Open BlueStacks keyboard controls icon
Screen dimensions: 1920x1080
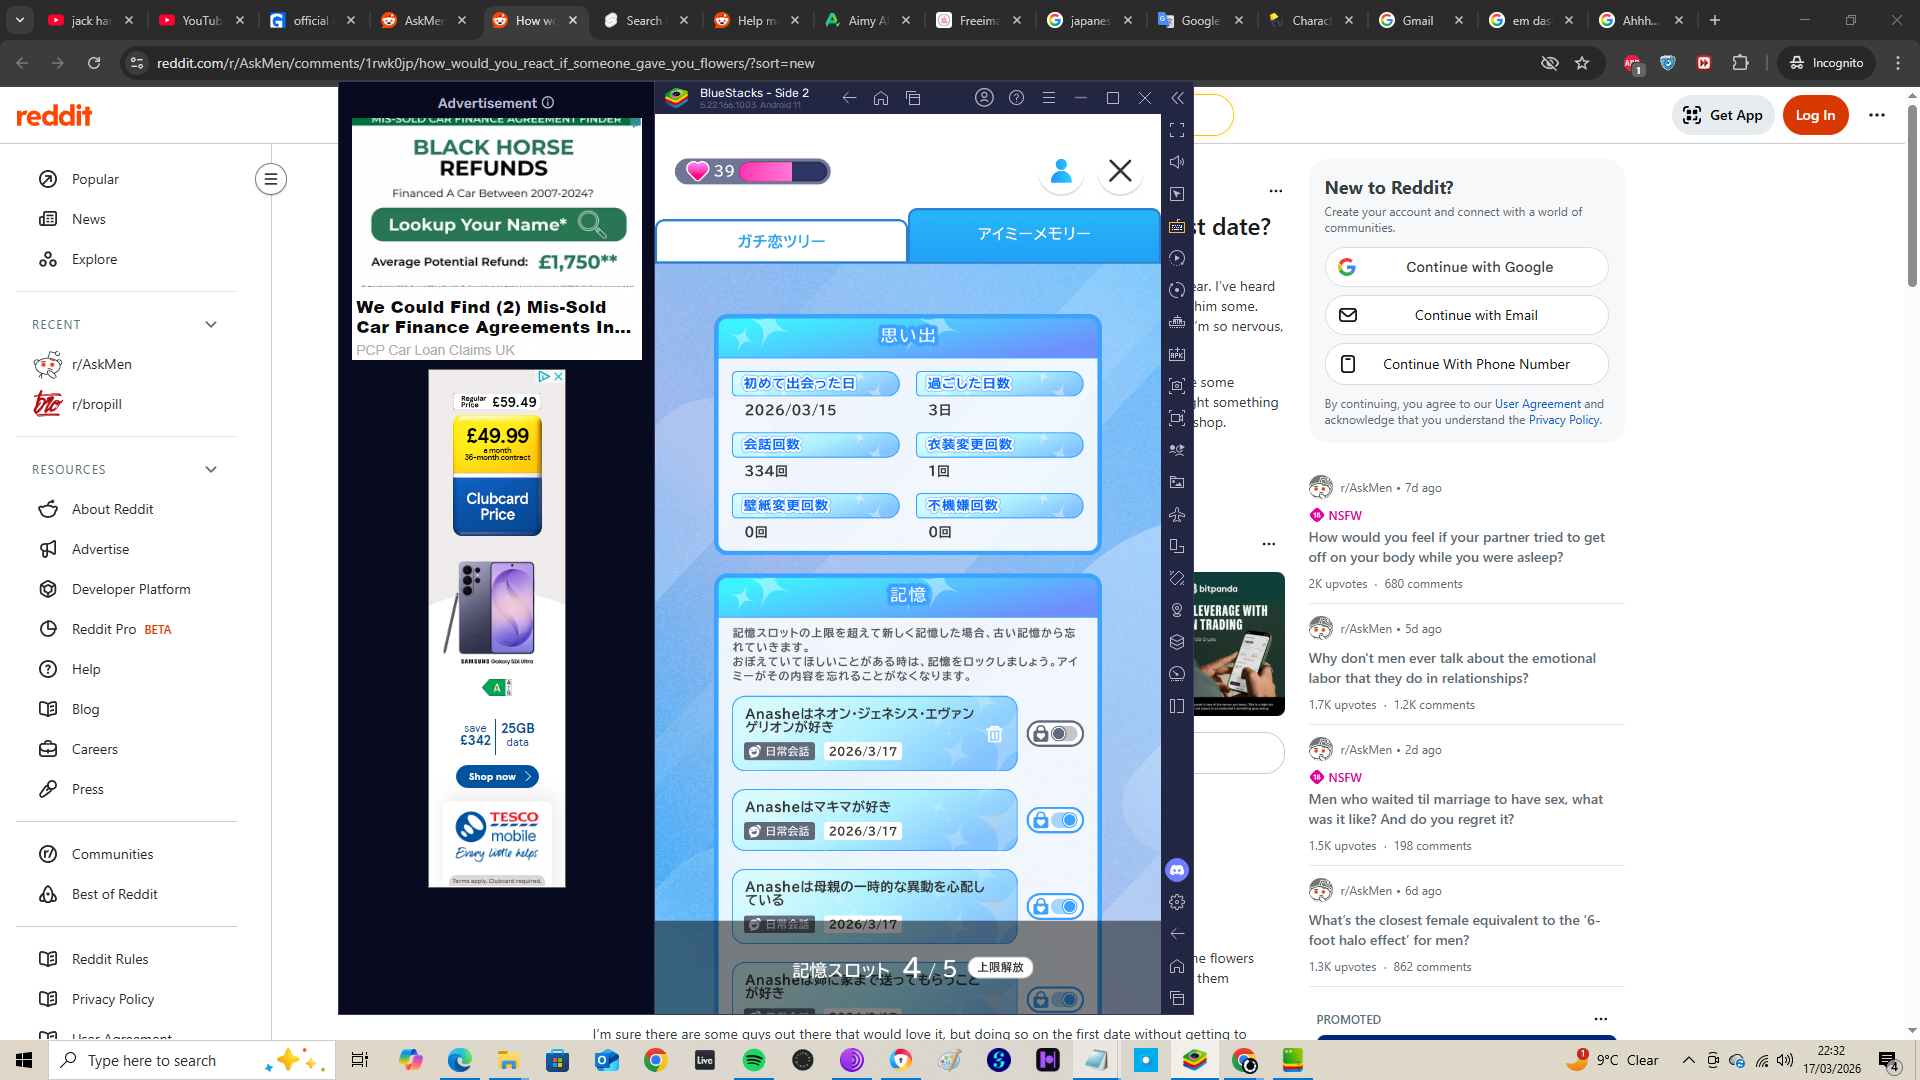tap(1177, 226)
